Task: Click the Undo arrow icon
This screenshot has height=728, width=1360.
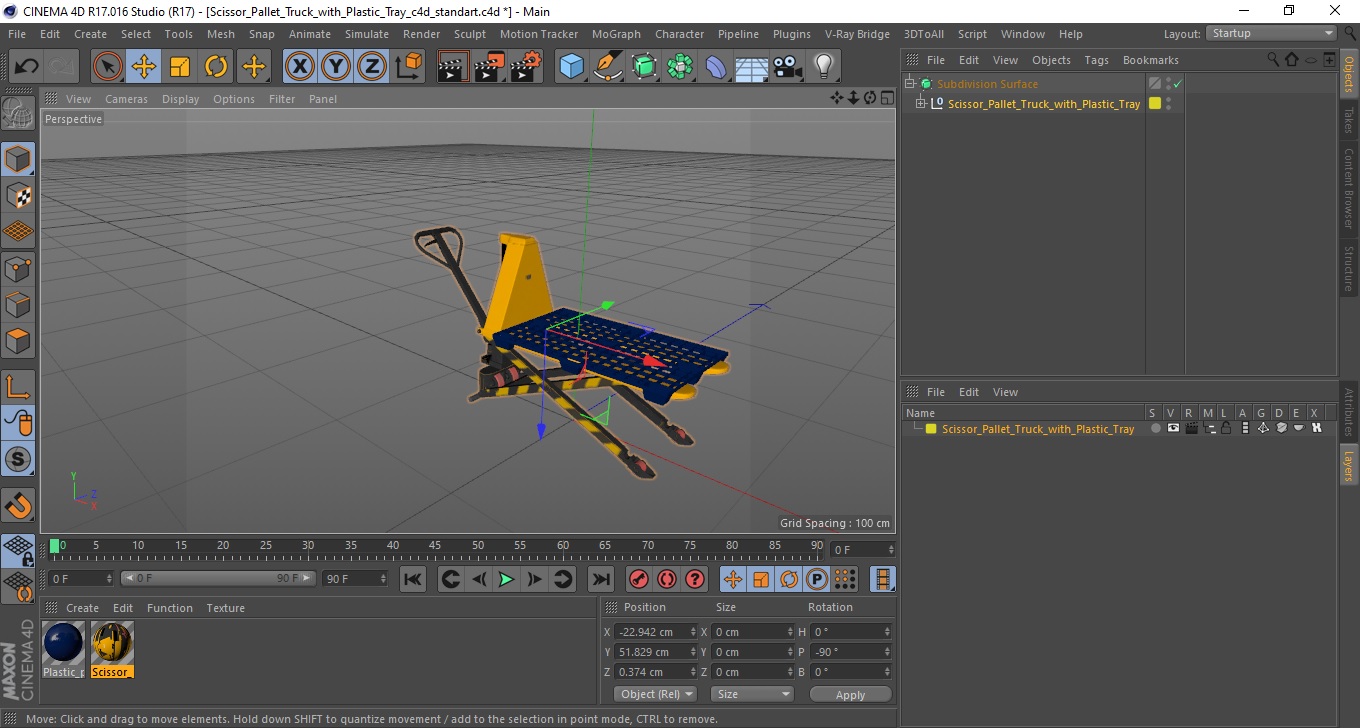Action: (27, 67)
